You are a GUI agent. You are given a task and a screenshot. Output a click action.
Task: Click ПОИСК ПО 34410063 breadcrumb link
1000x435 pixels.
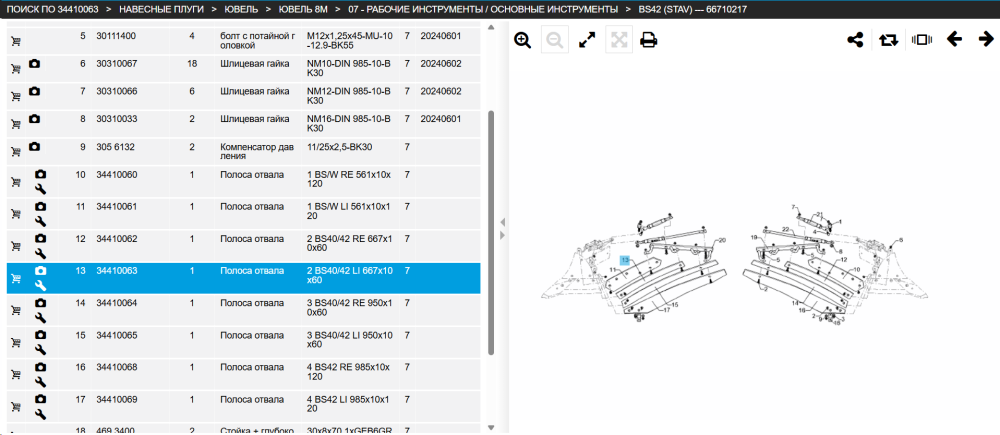(52, 10)
